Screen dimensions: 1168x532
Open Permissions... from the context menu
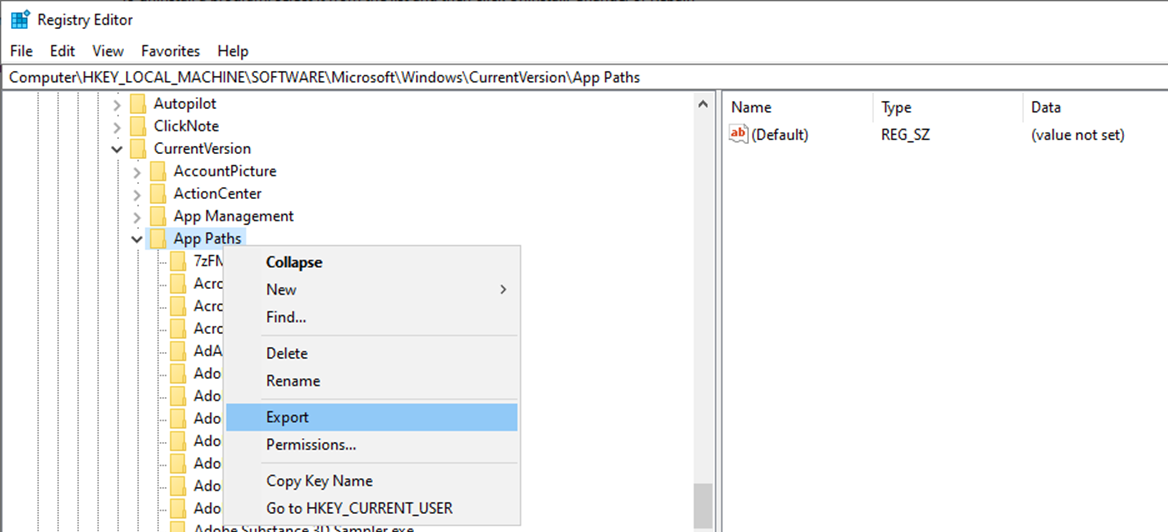click(x=372, y=445)
